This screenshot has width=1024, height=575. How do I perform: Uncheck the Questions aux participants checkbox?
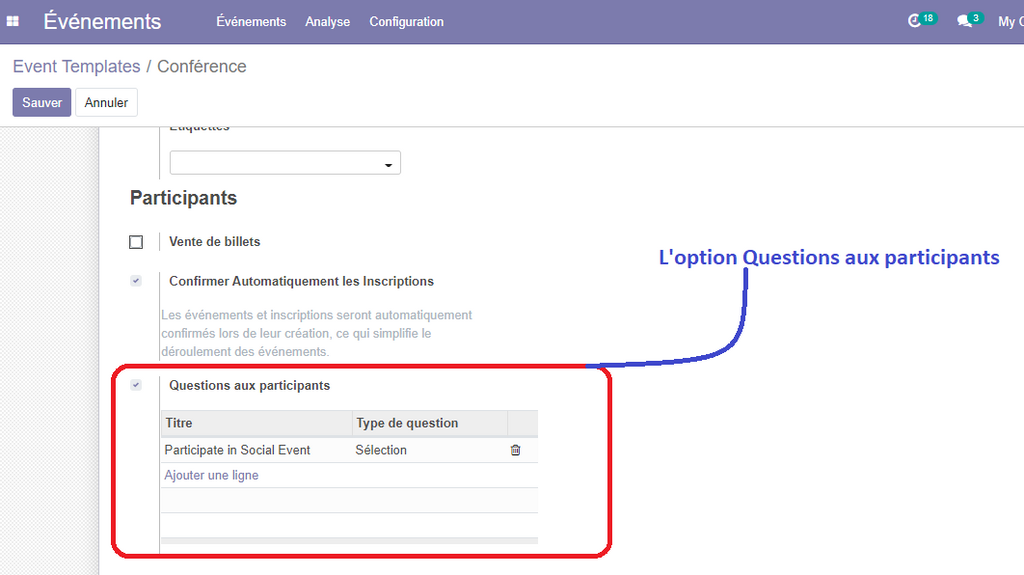[136, 385]
